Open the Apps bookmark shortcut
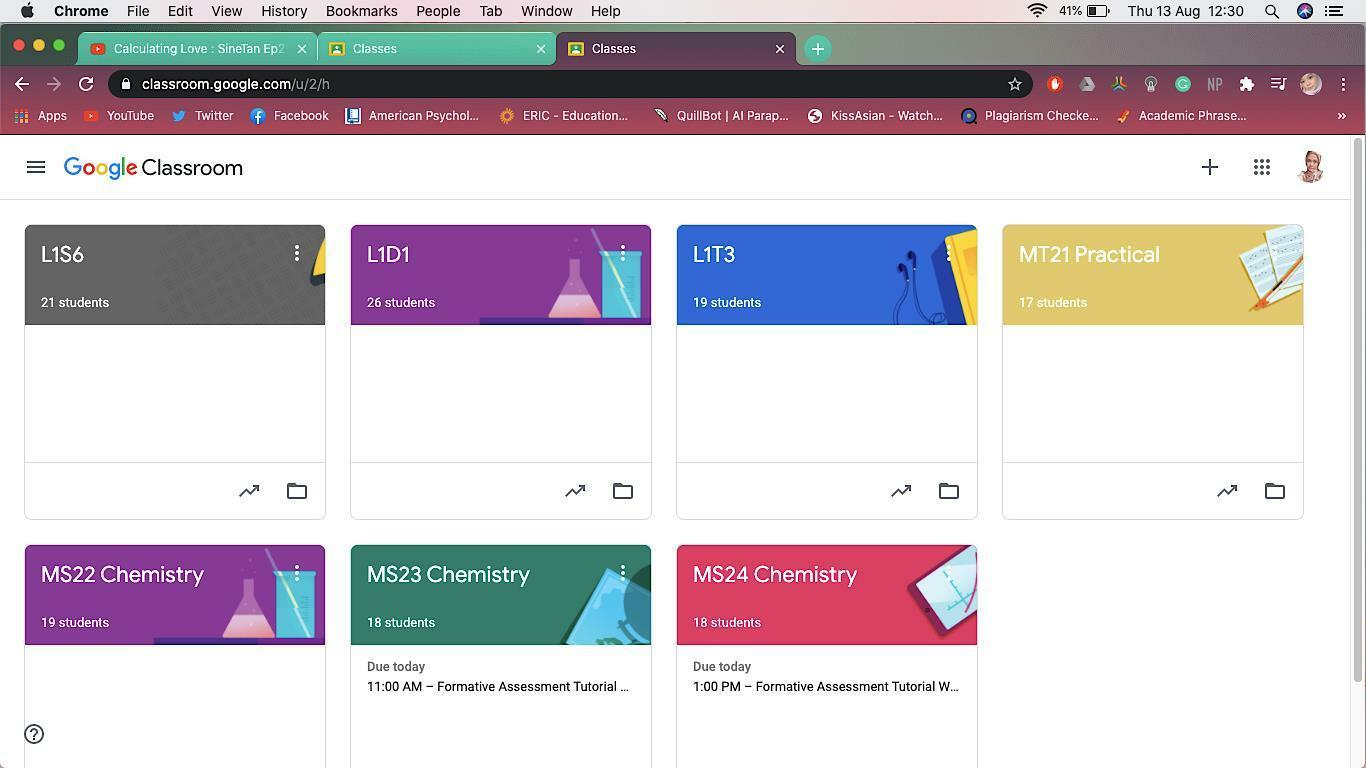The height and width of the screenshot is (768, 1366). point(41,116)
